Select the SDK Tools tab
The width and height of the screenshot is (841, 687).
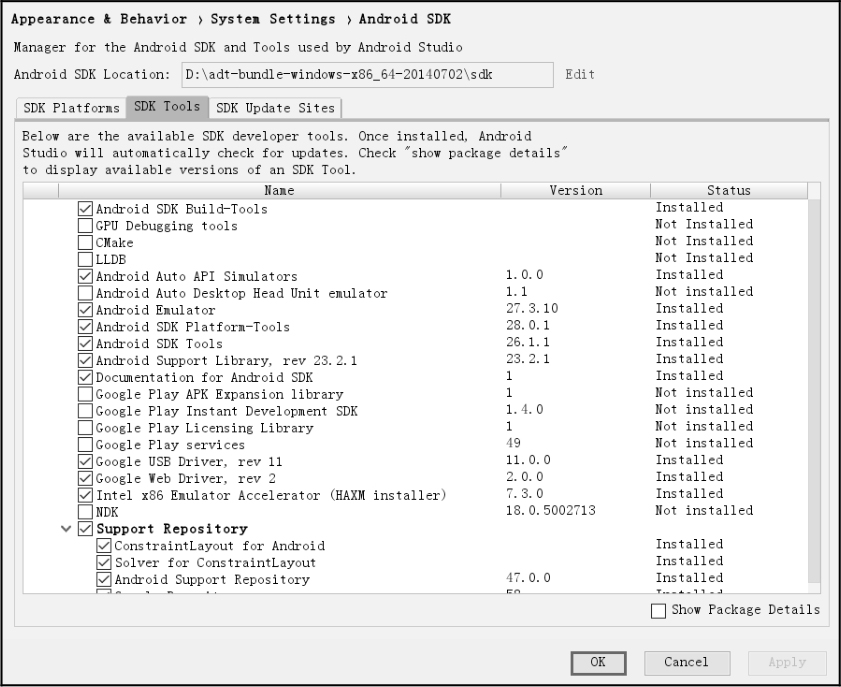pyautogui.click(x=166, y=107)
